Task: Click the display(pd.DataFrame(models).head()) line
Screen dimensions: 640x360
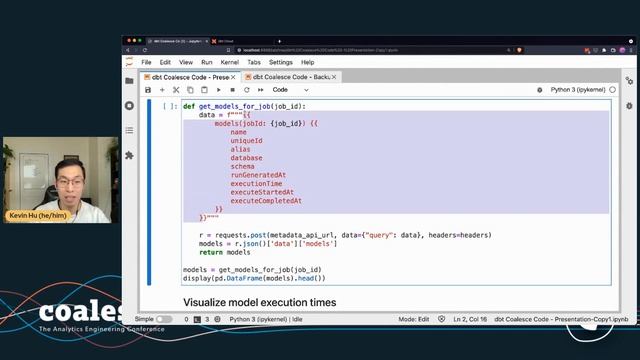Action: (254, 278)
